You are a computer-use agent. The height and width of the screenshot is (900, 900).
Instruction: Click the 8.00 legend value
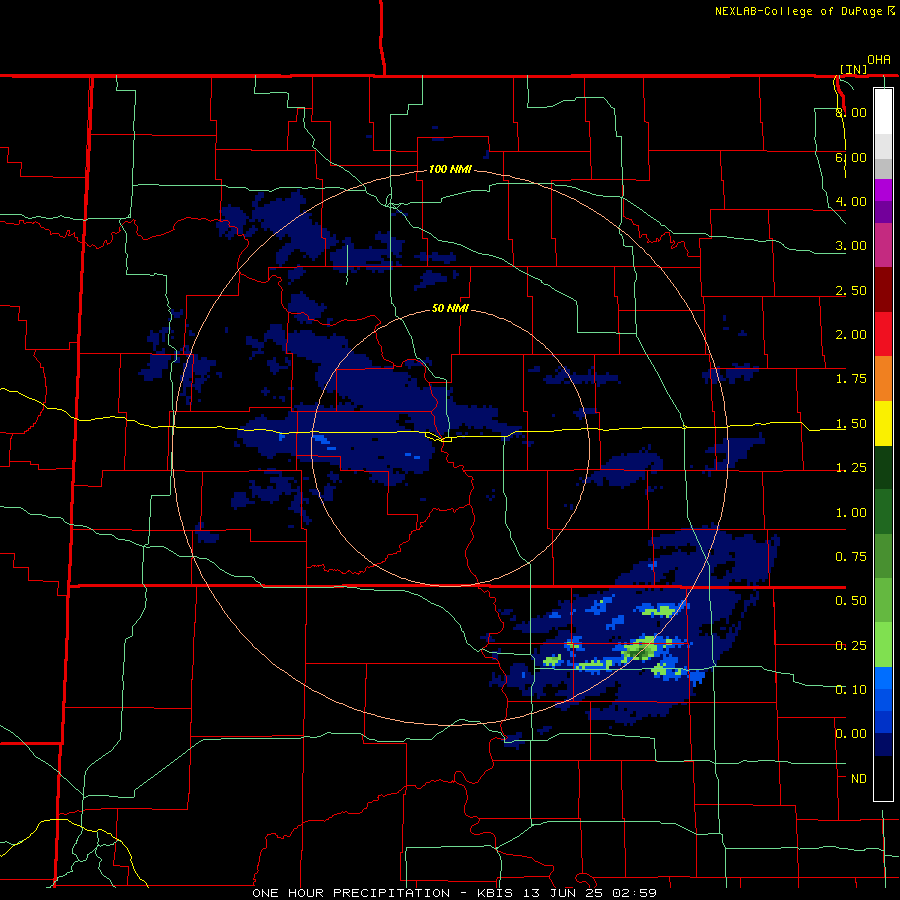[851, 112]
